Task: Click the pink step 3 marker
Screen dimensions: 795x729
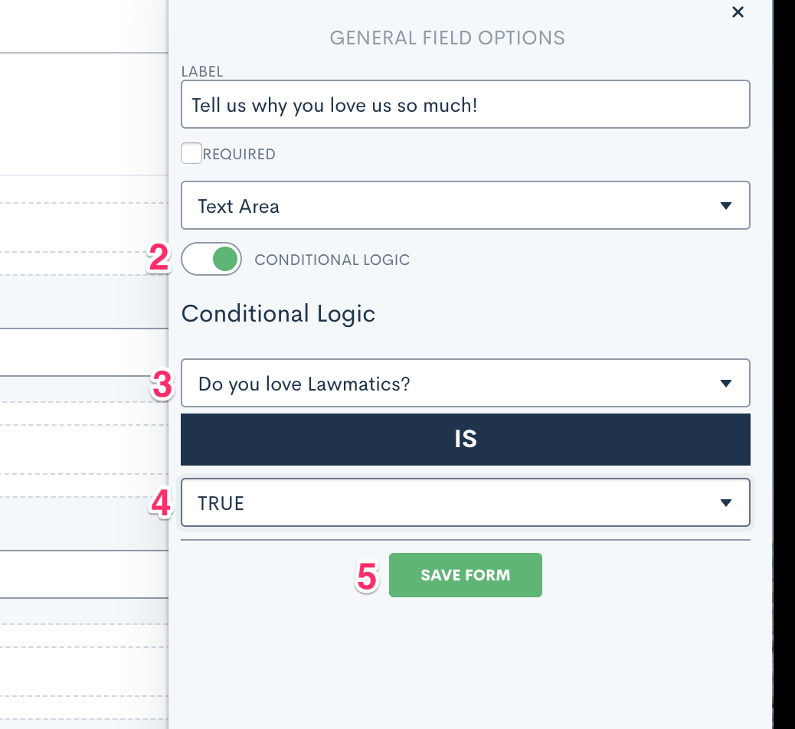Action: pyautogui.click(x=162, y=385)
